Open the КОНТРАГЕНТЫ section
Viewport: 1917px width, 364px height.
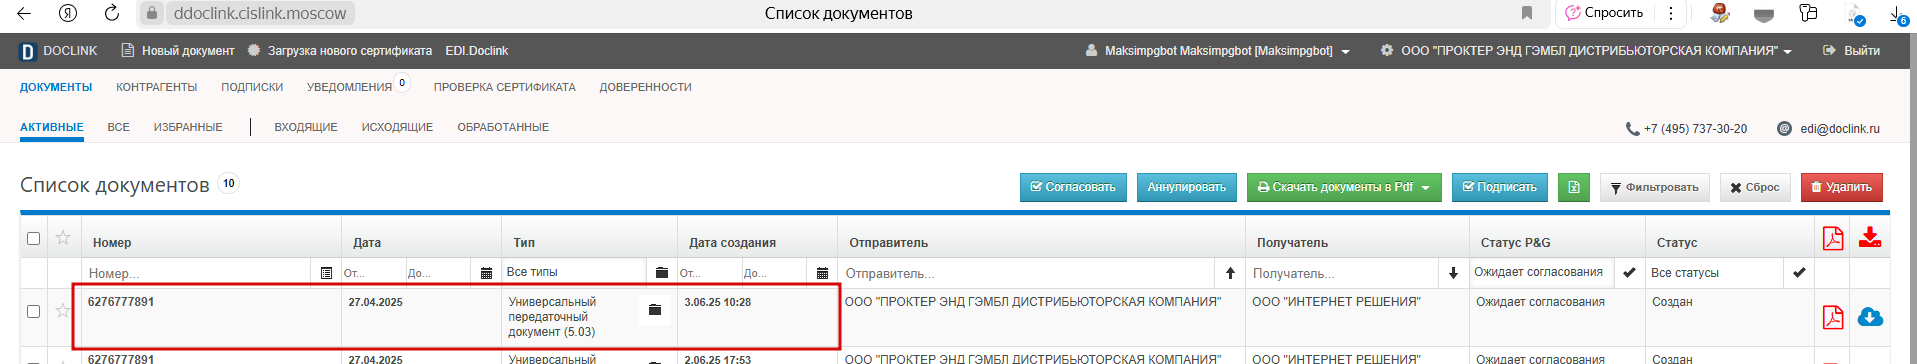(x=157, y=87)
